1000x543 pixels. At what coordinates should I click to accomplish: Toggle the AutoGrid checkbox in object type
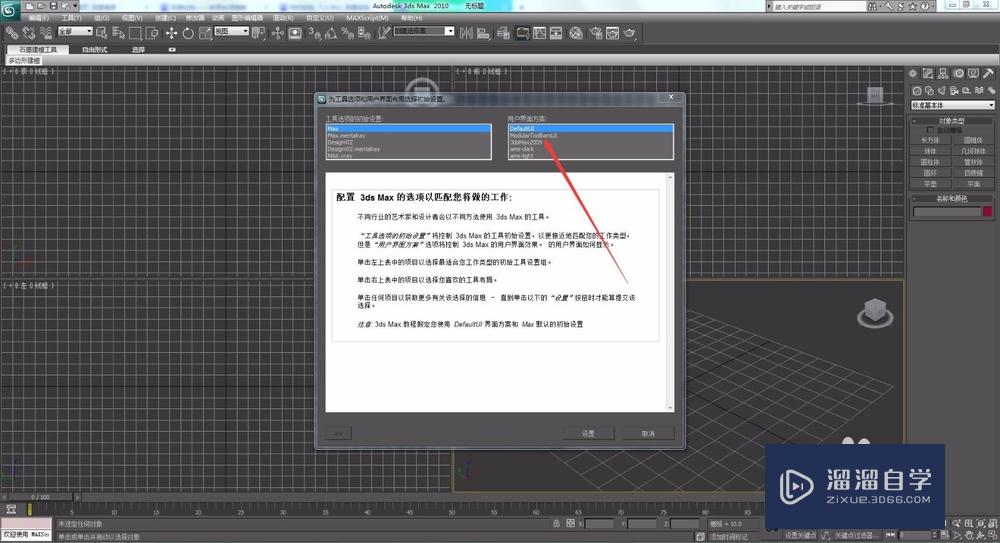pos(930,130)
